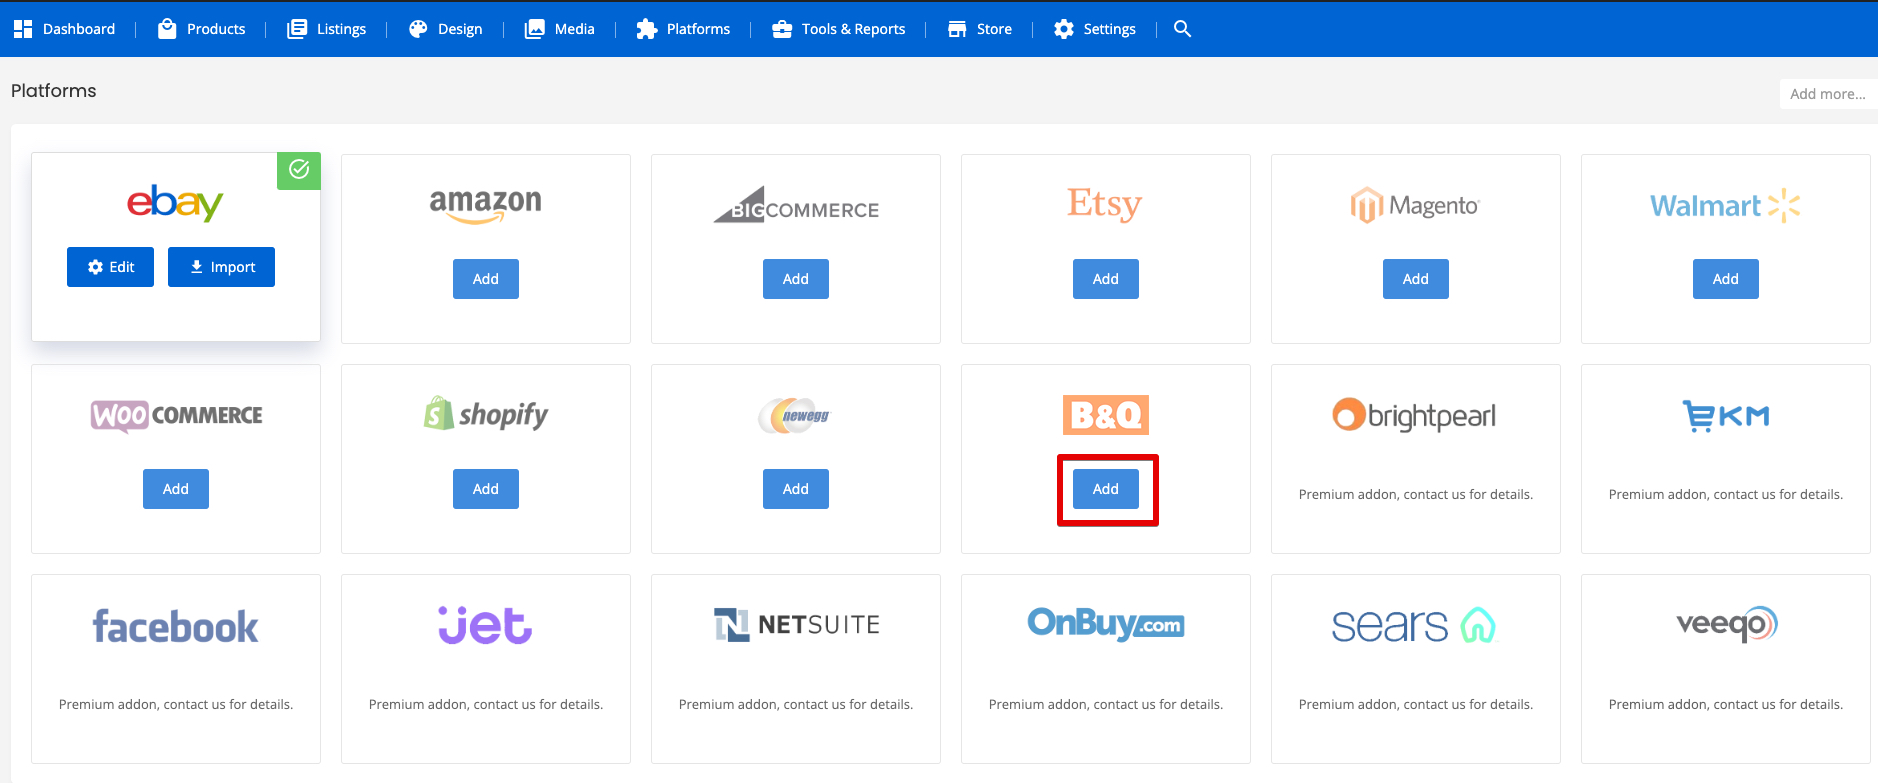Click premium addon text under Veeqo
Viewport: 1878px width, 783px height.
coord(1726,704)
